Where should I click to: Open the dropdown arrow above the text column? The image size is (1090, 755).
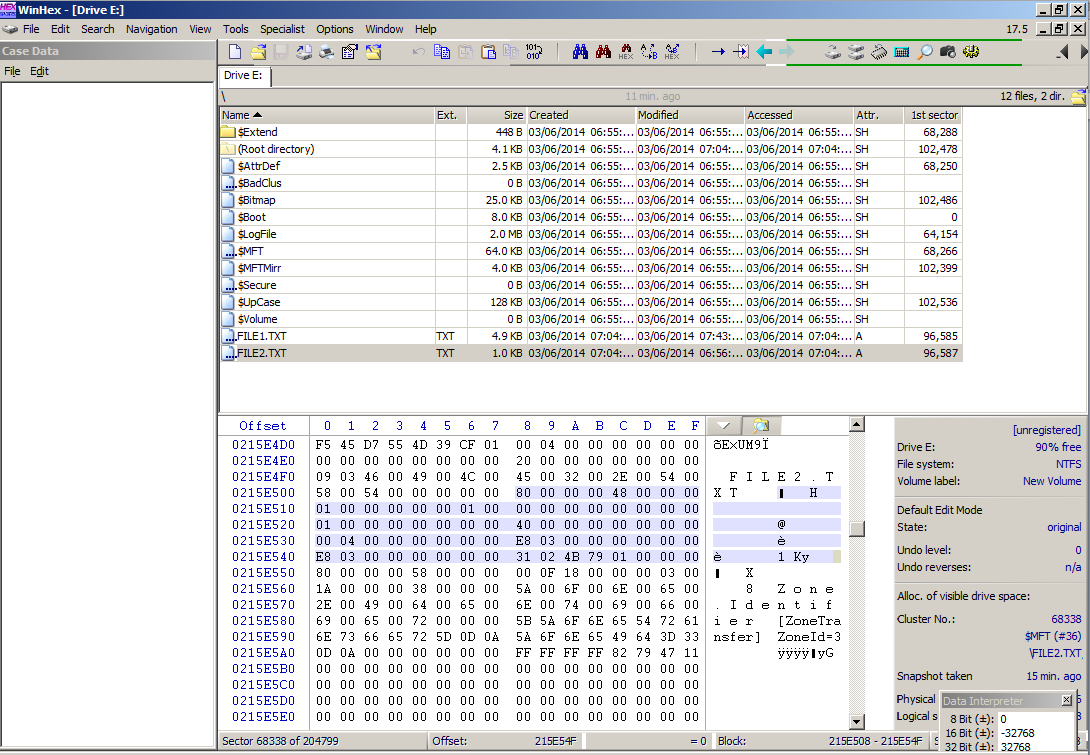723,426
